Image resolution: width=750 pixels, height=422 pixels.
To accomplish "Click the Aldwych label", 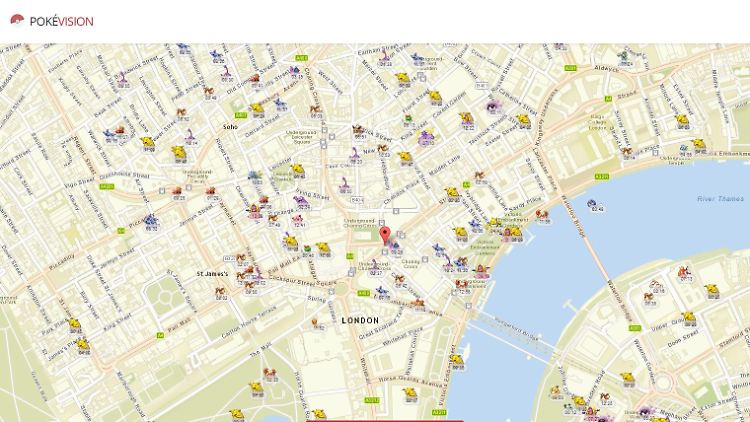I will click(x=606, y=69).
